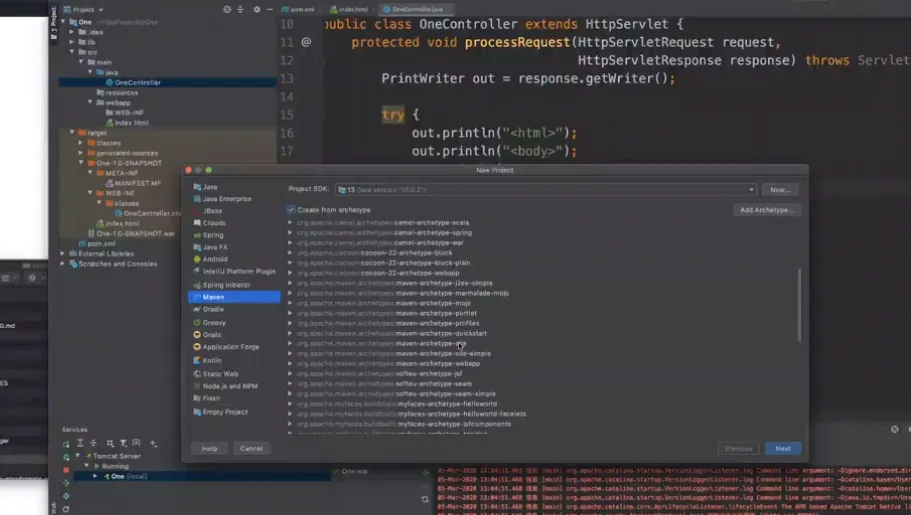Screen dimensions: 911x515
Task: Select cocoon-22-archetype-webapp row
Action: (378, 273)
